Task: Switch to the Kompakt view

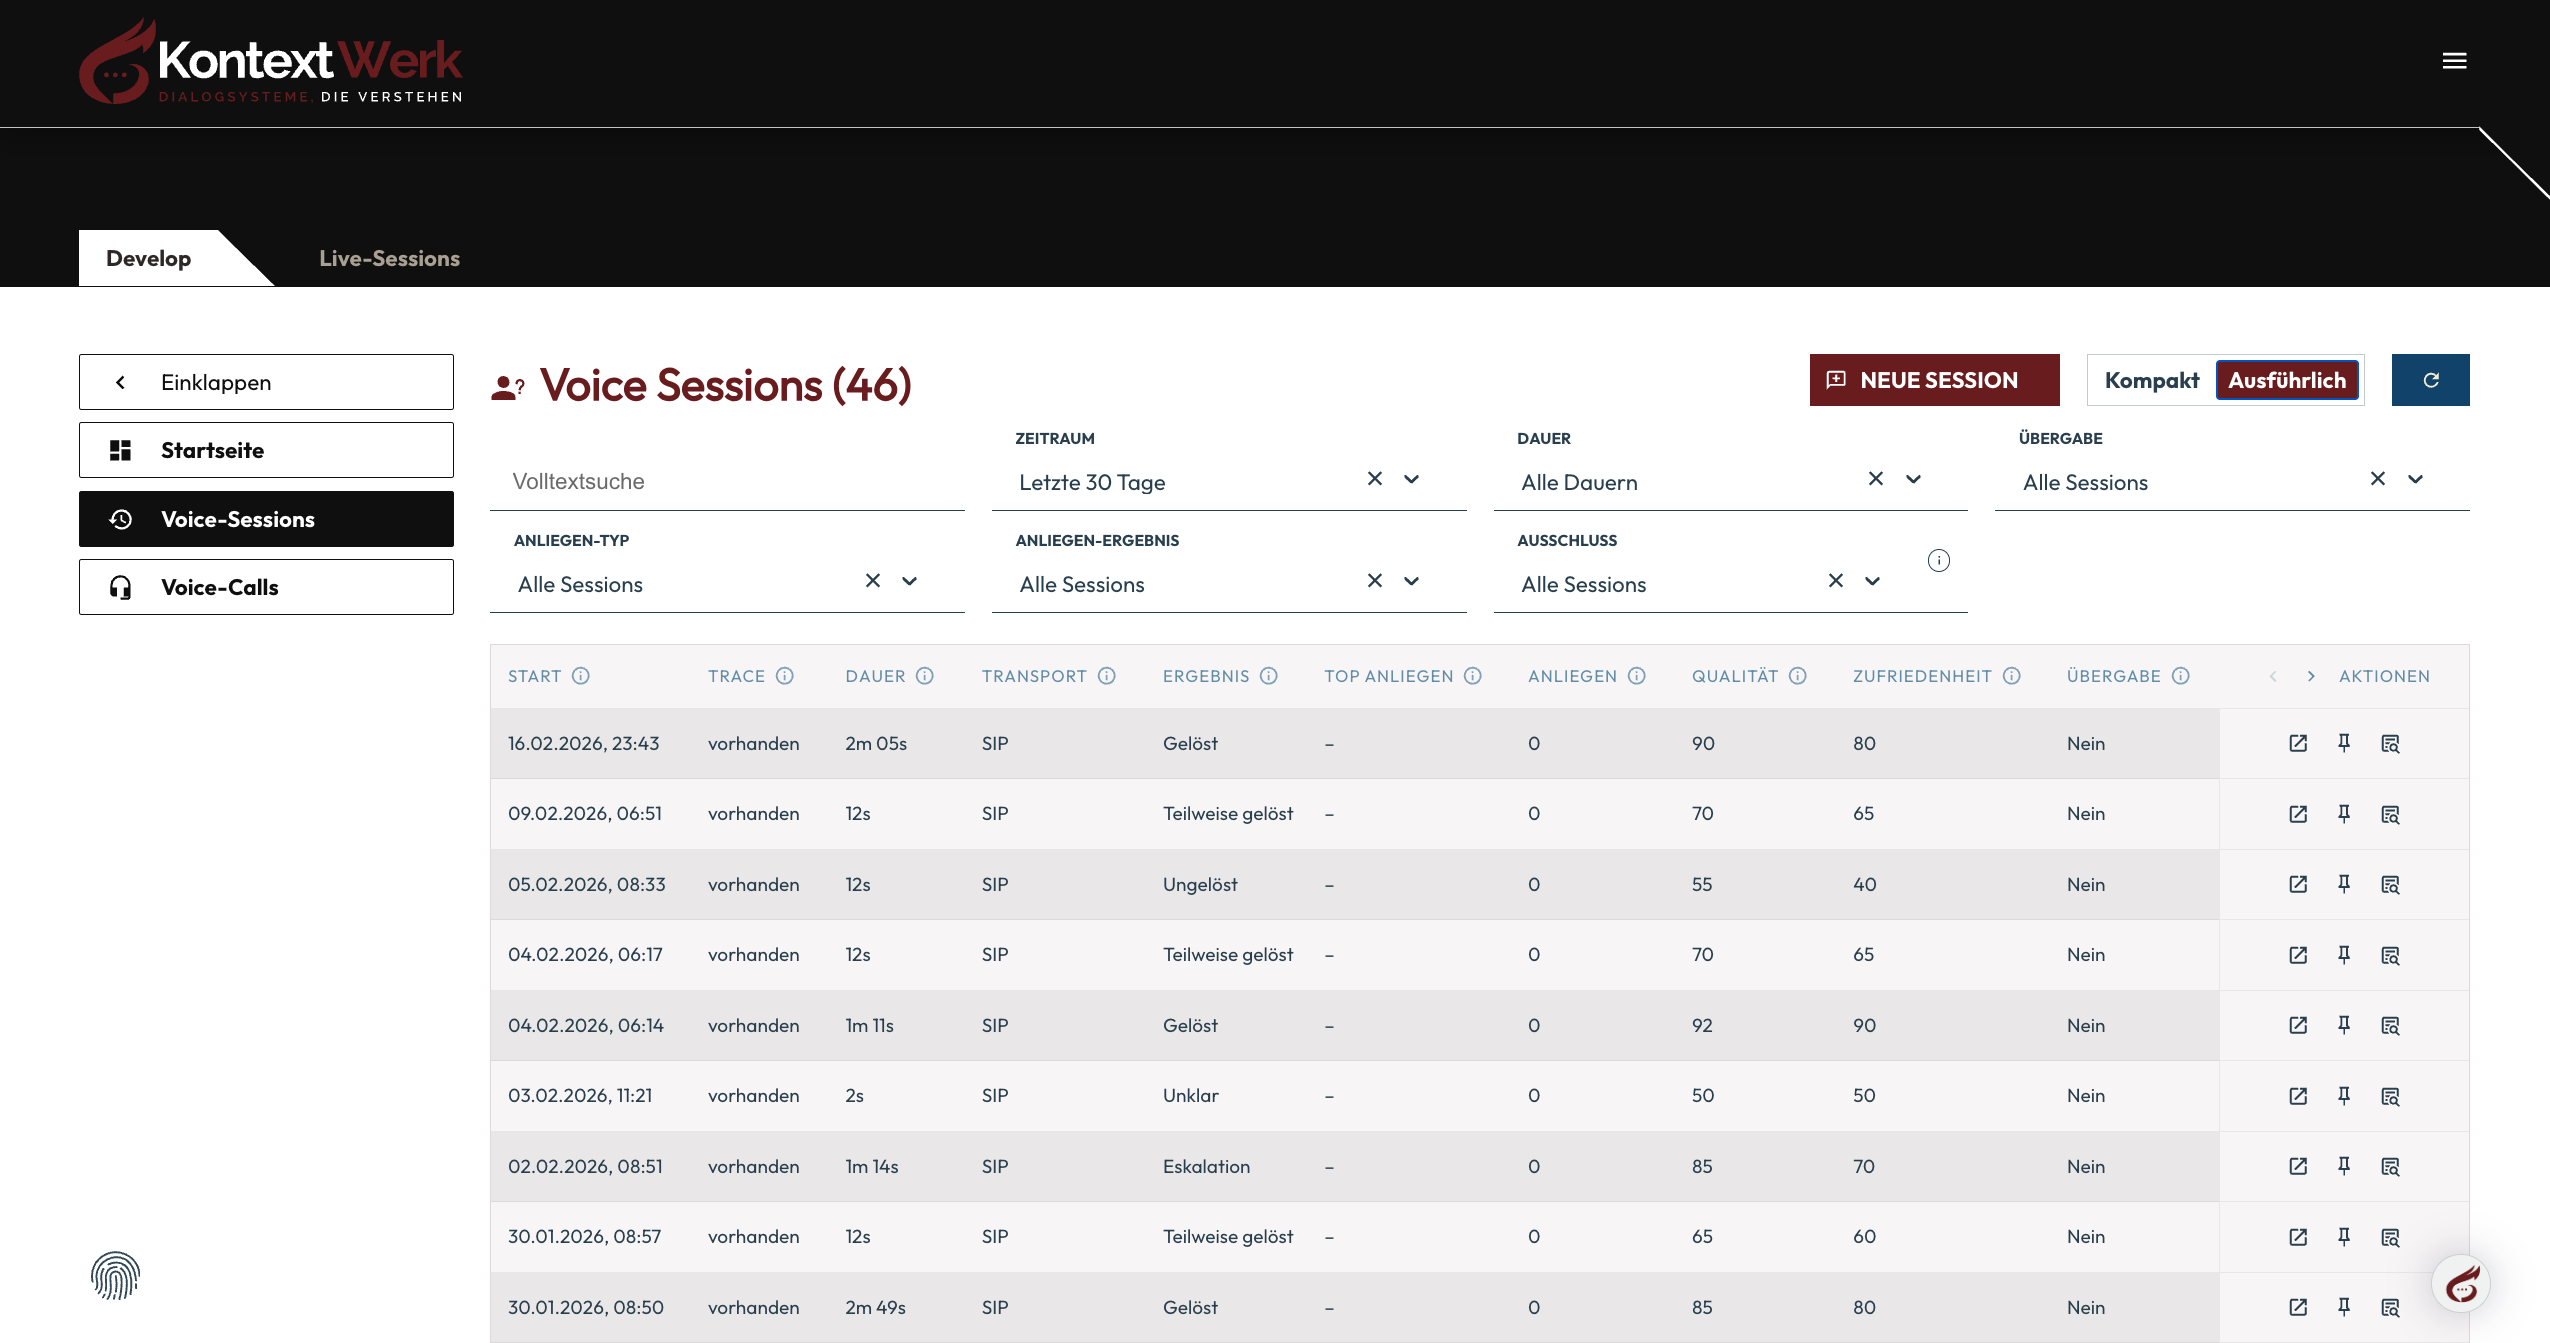Action: pyautogui.click(x=2151, y=380)
